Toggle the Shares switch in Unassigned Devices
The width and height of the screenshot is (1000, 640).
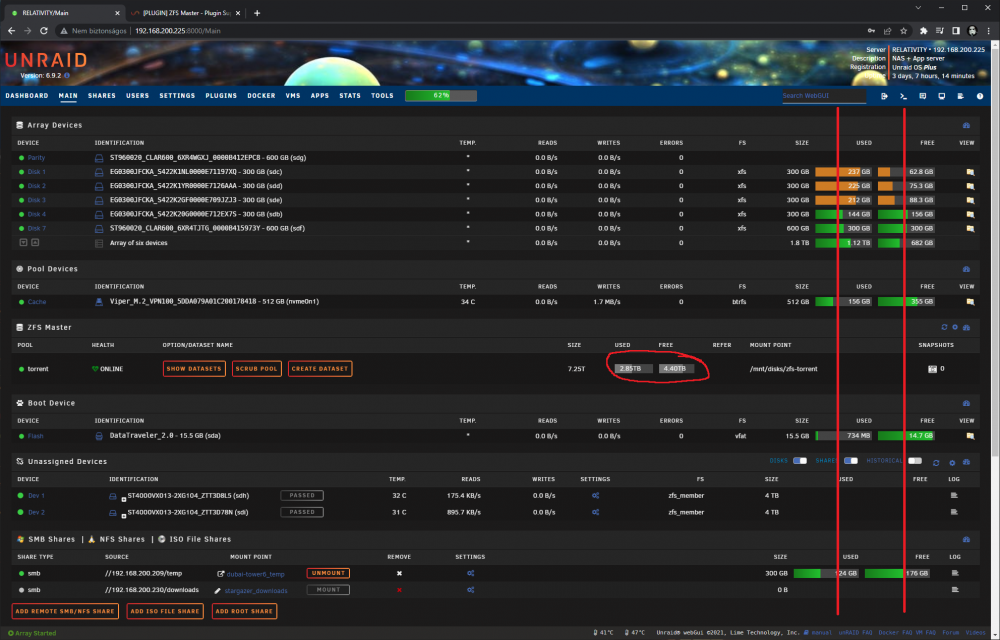point(851,461)
